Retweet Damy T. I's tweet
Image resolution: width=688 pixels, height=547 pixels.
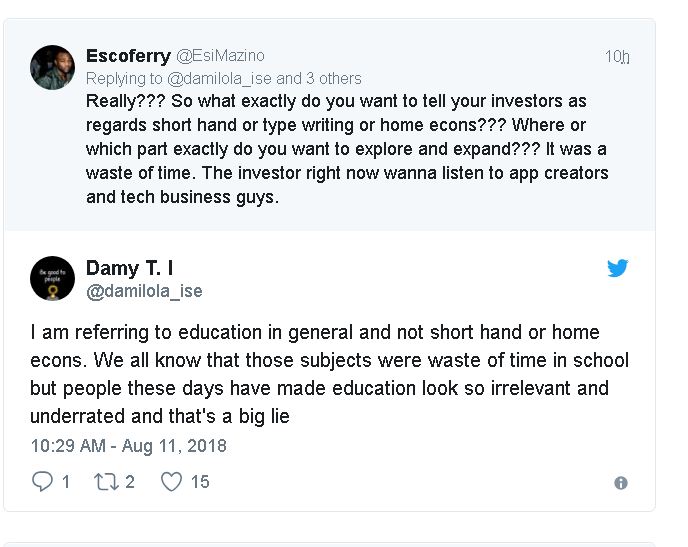pos(106,482)
